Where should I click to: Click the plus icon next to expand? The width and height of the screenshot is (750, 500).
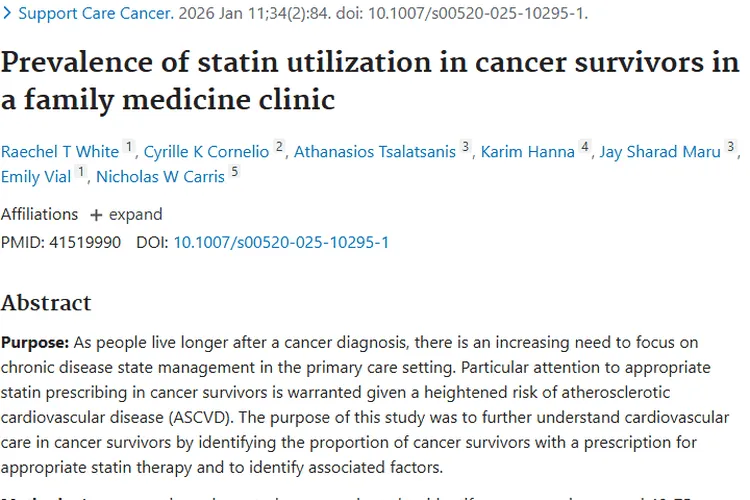(x=96, y=215)
